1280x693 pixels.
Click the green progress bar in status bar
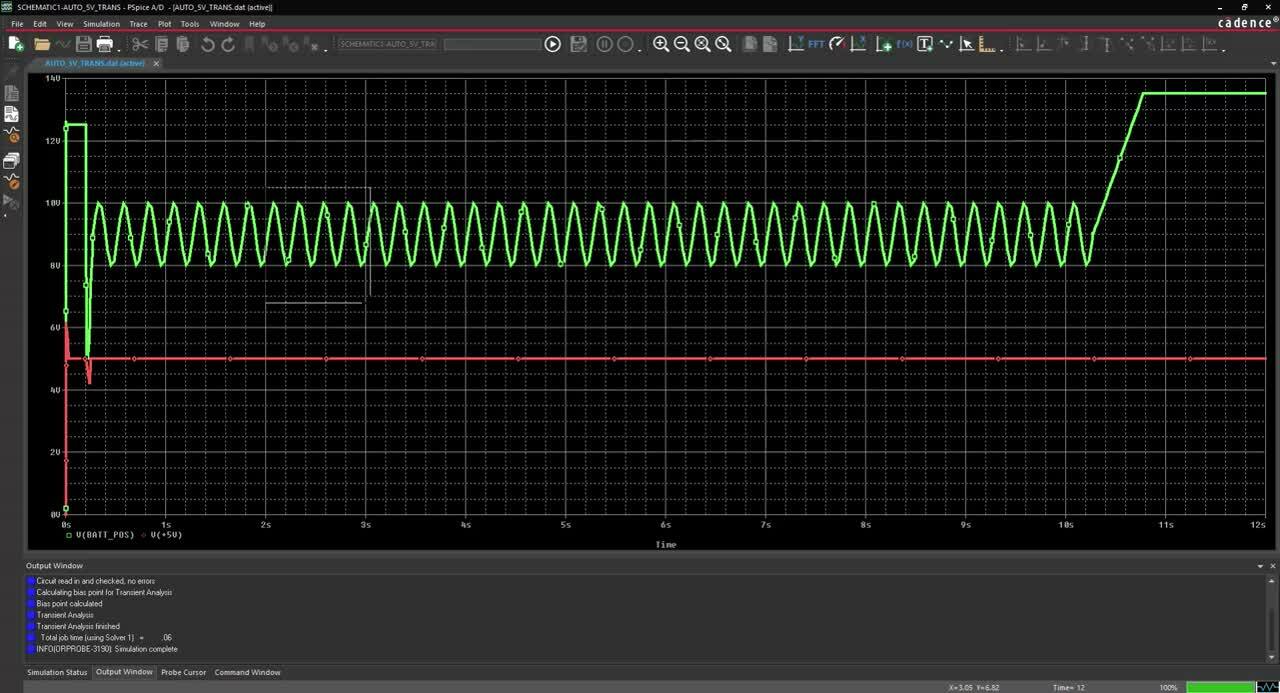point(1222,687)
